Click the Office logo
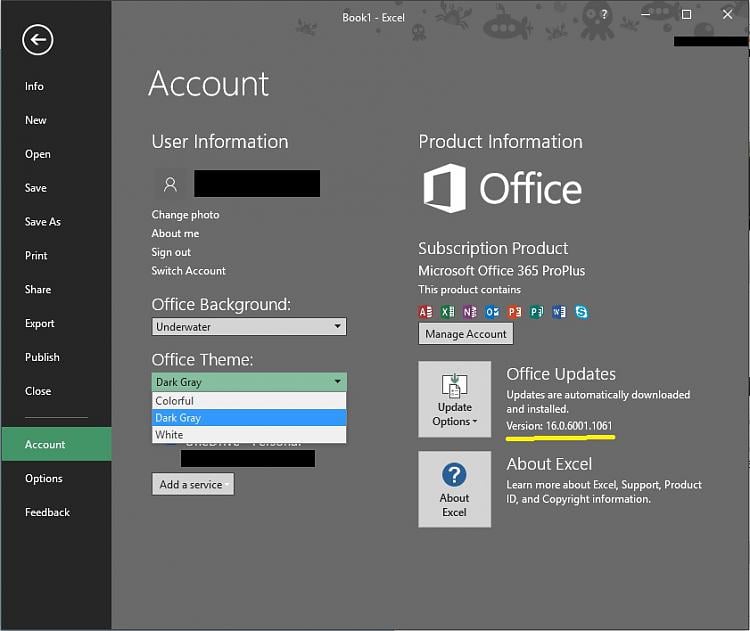 pos(502,188)
